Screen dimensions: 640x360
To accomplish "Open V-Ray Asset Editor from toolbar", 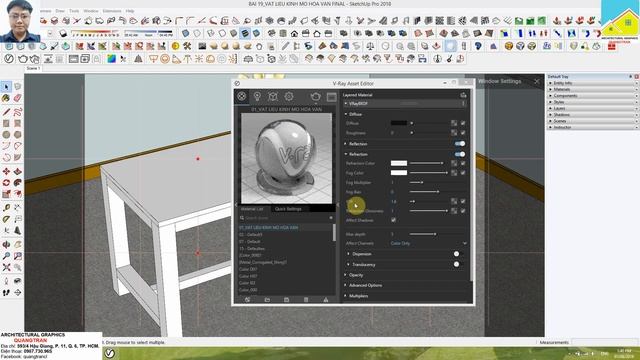I will 9,59.
